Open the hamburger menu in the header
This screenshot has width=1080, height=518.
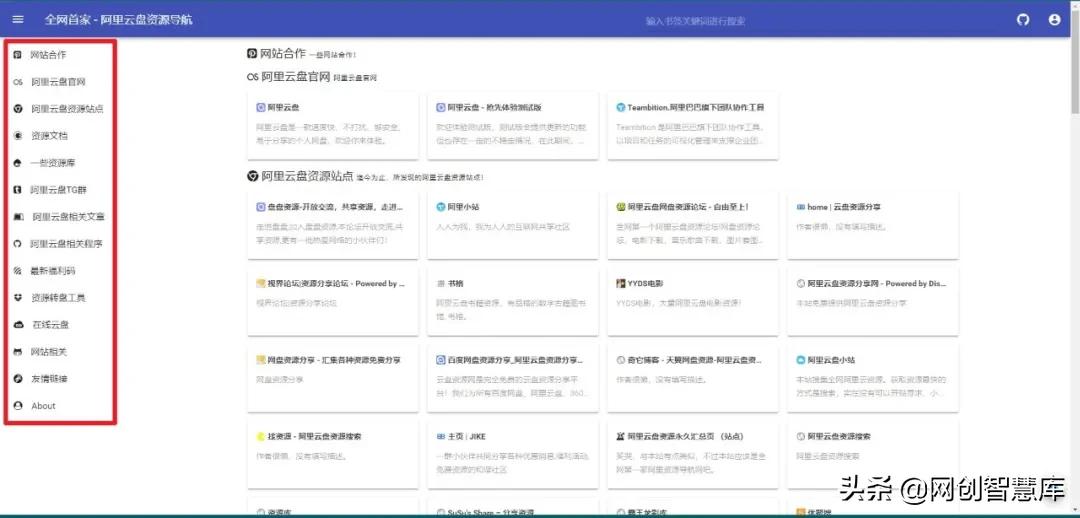click(x=18, y=20)
